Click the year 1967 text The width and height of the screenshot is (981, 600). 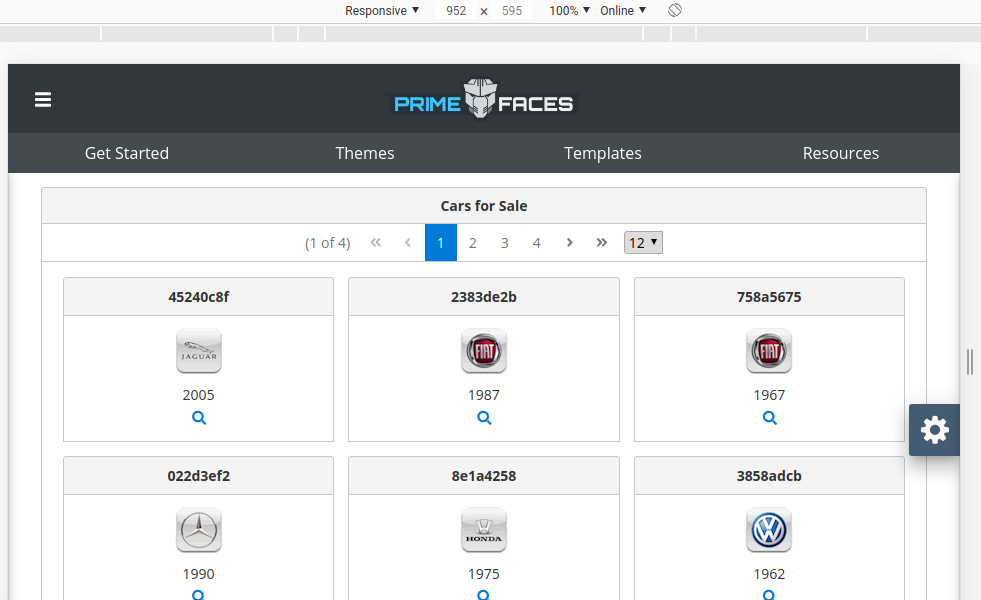pyautogui.click(x=769, y=395)
